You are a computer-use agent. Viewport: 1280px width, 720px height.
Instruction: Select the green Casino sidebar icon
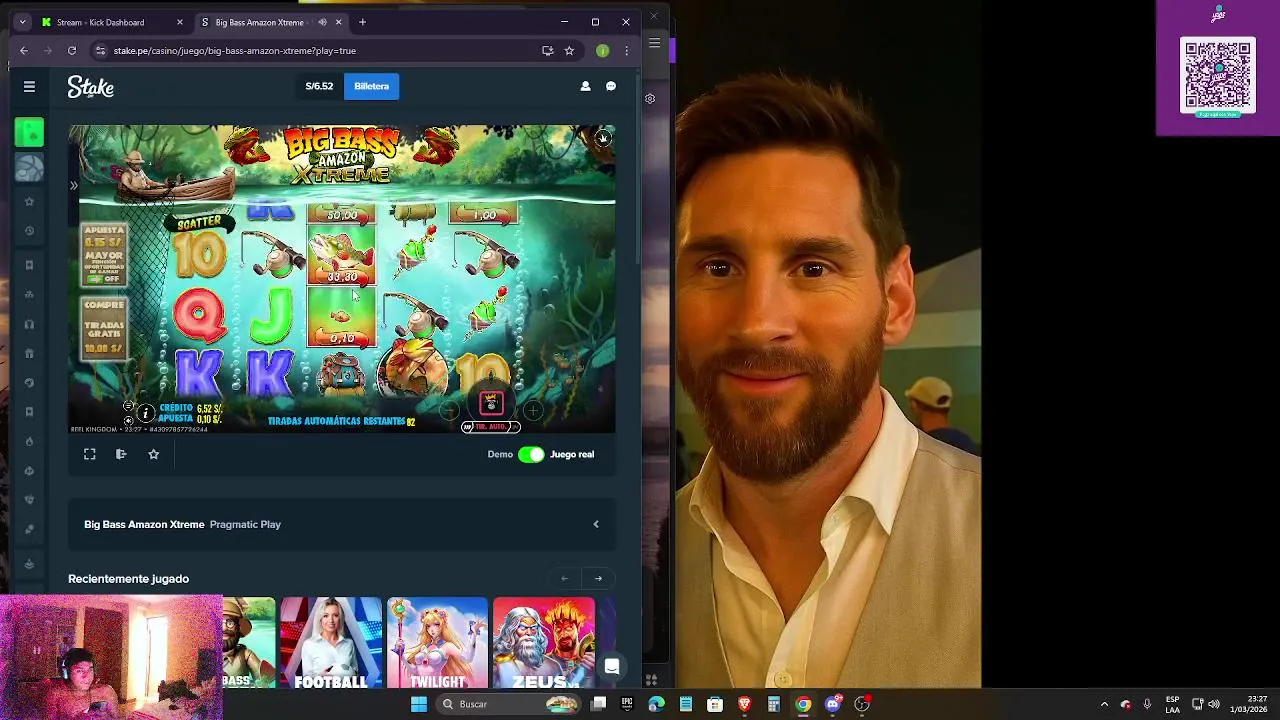[x=29, y=132]
